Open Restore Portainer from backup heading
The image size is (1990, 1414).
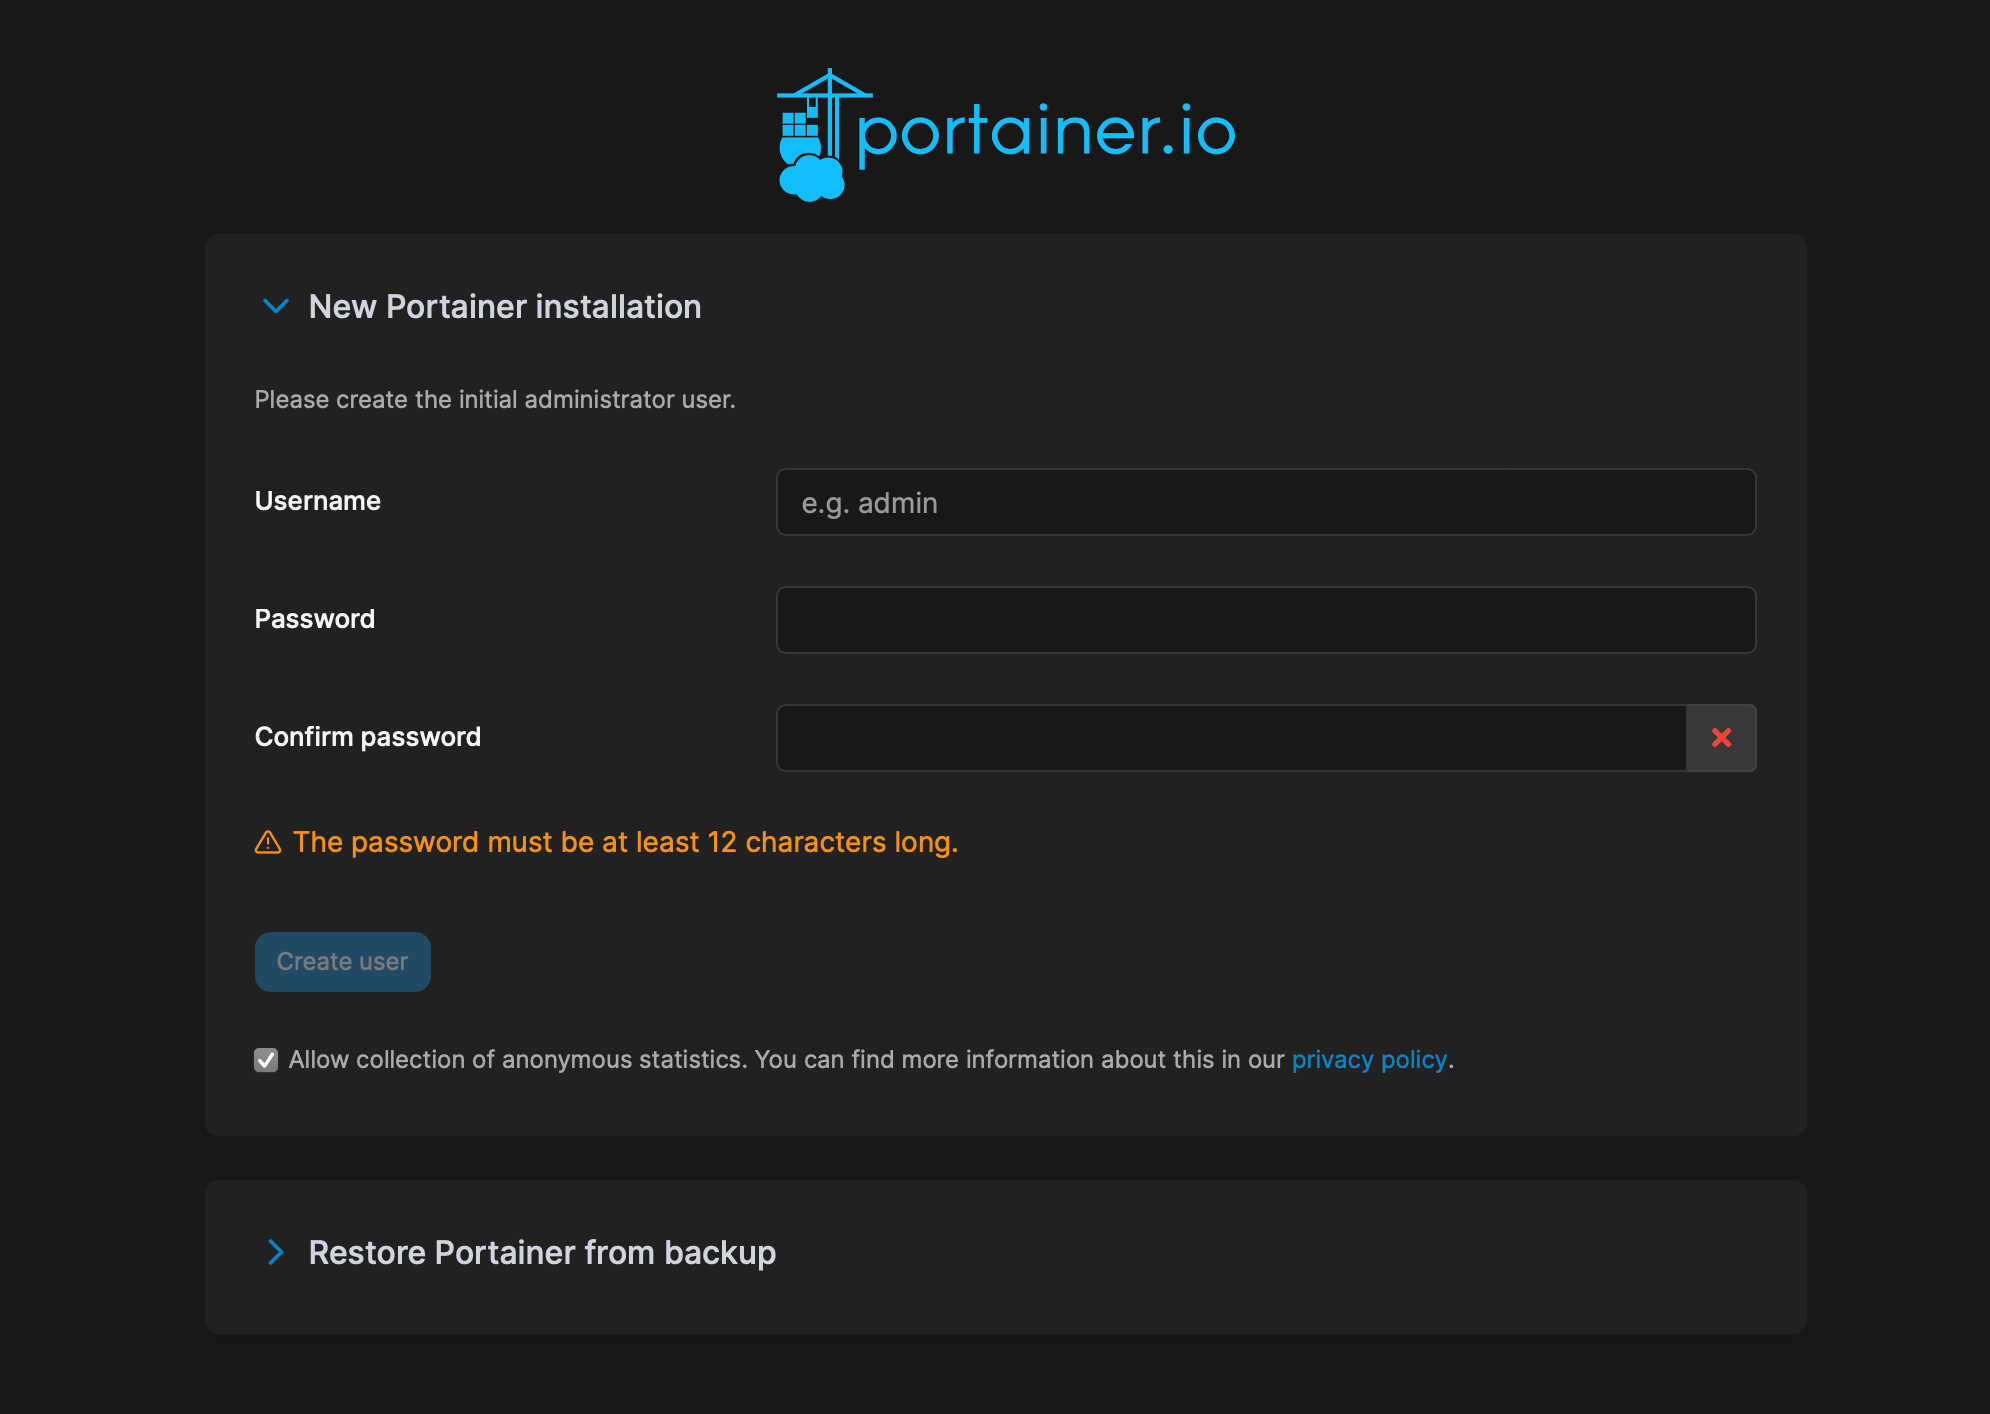[x=542, y=1253]
